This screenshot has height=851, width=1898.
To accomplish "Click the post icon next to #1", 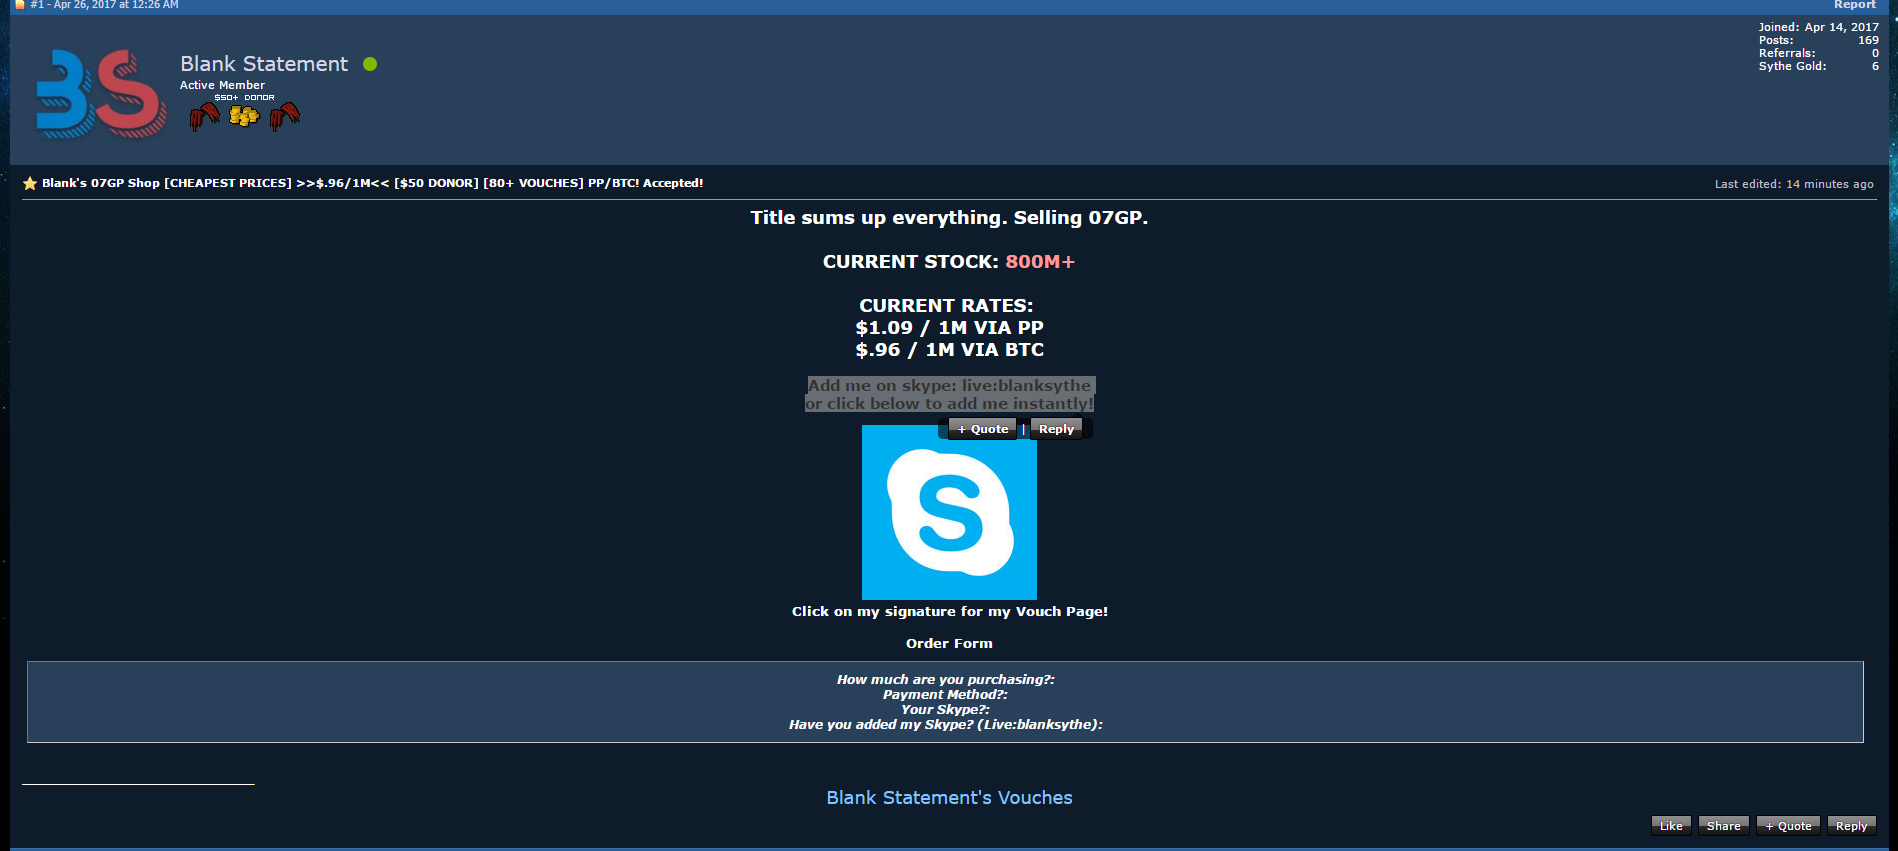I will (19, 5).
